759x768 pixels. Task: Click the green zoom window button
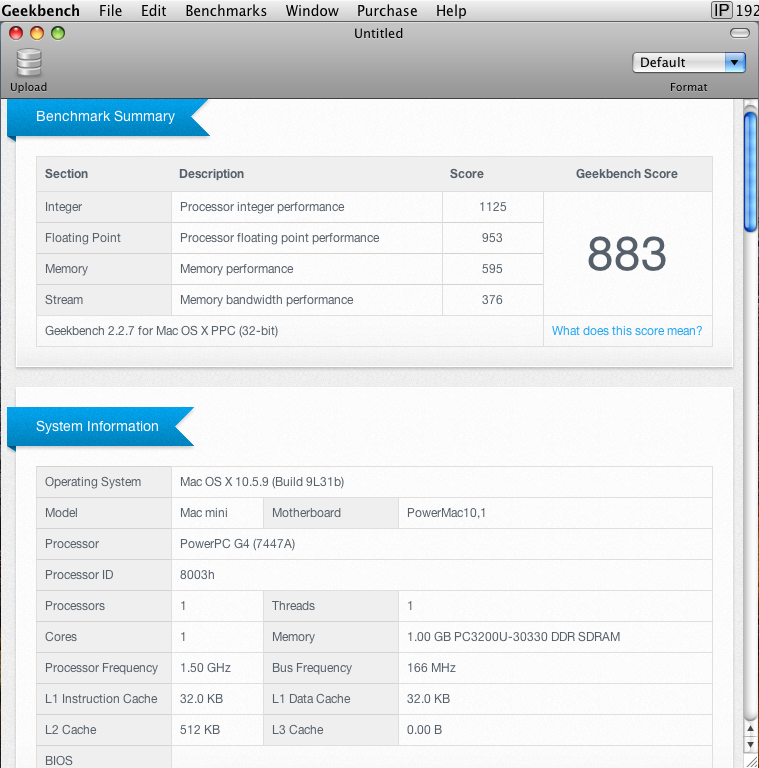pyautogui.click(x=58, y=33)
